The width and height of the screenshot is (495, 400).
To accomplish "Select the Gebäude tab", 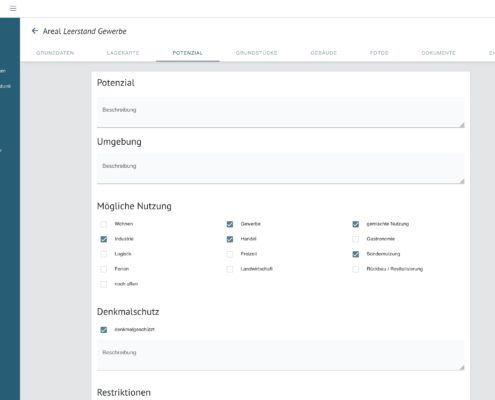I will tap(324, 53).
